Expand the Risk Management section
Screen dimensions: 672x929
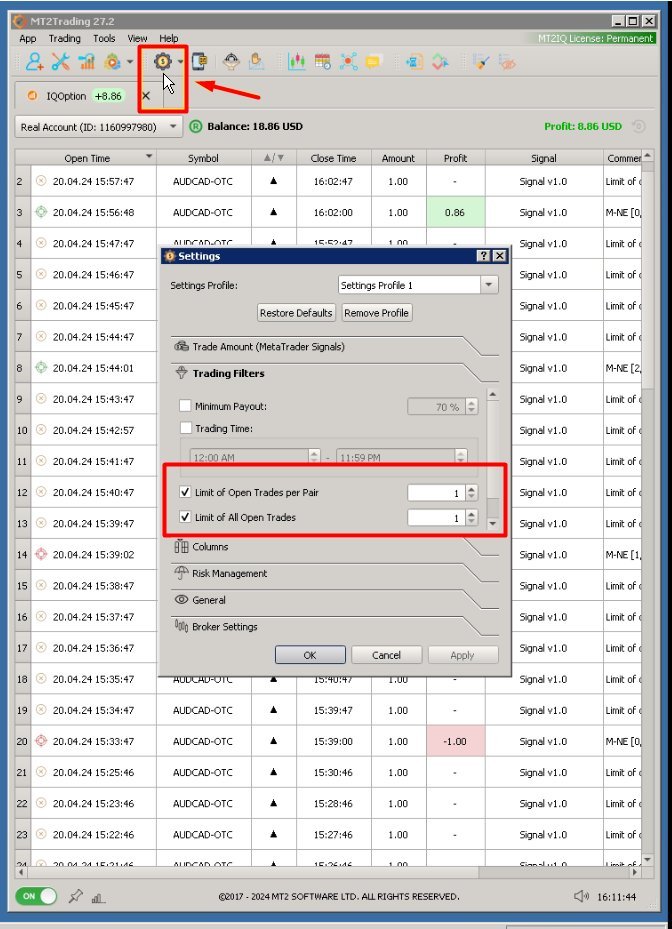229,574
